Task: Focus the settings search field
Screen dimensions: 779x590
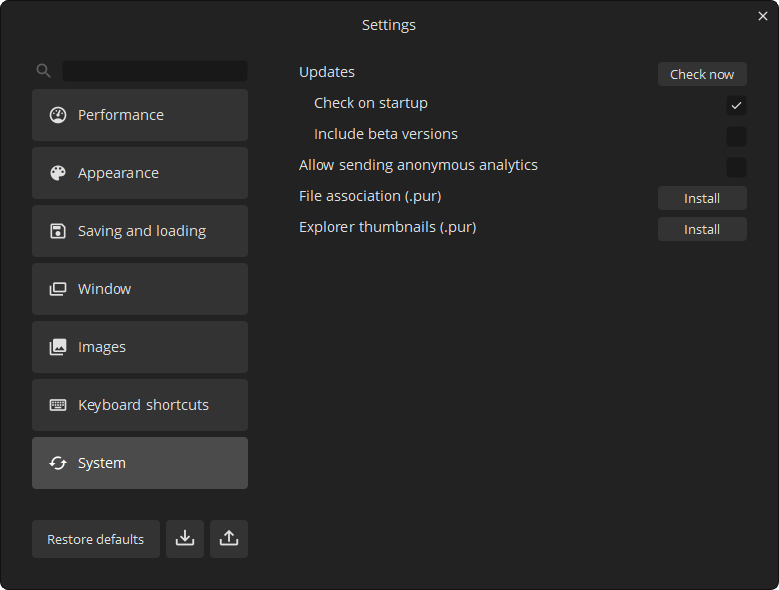Action: [155, 71]
